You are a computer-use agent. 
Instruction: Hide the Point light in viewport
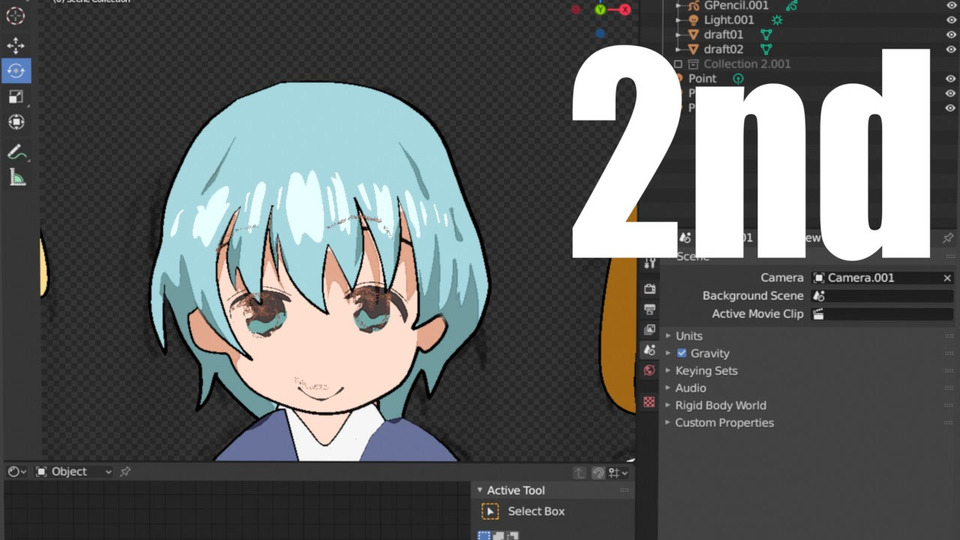point(950,78)
